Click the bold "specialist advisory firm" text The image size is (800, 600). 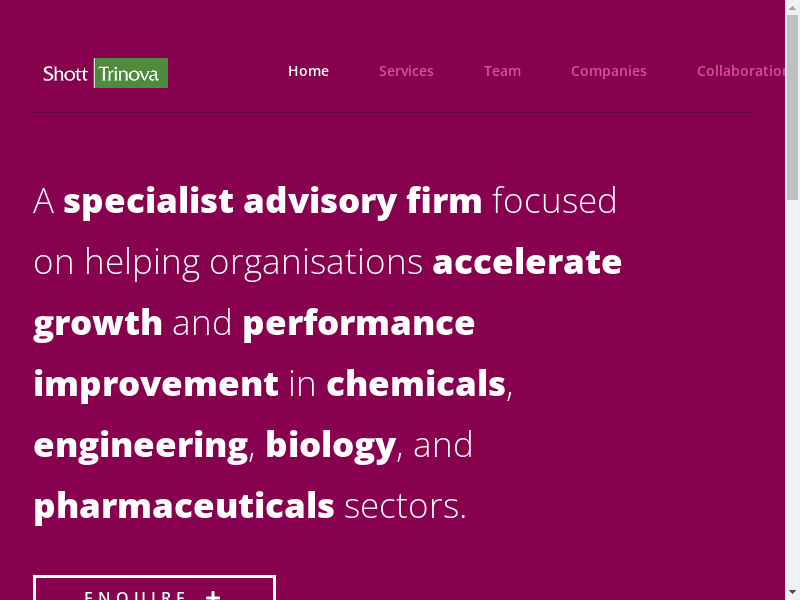[x=272, y=201]
